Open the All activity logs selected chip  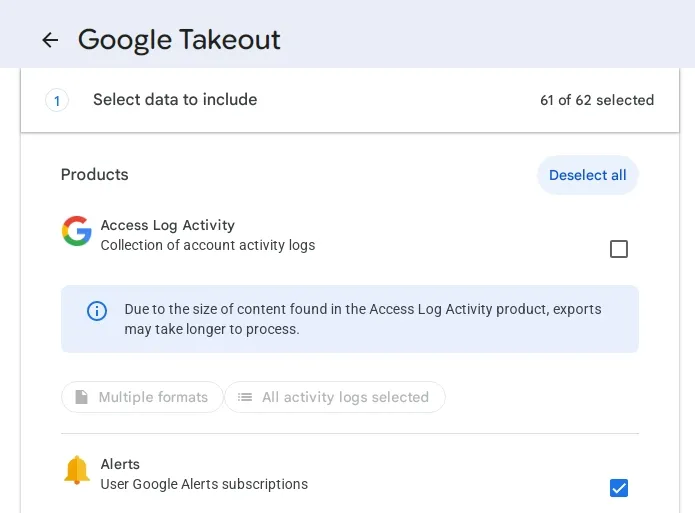coord(335,397)
